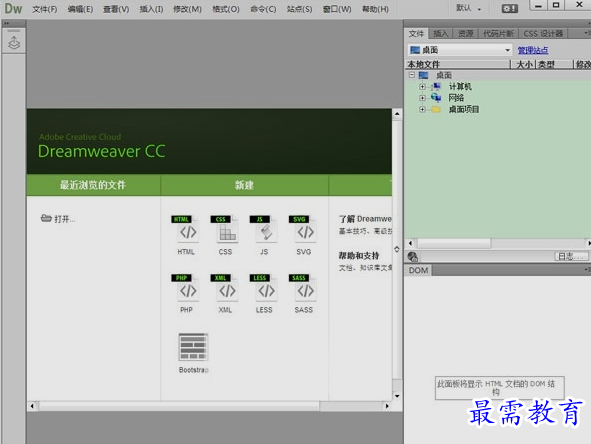Select the 计算机 computer icon
591x444 pixels.
[x=436, y=87]
